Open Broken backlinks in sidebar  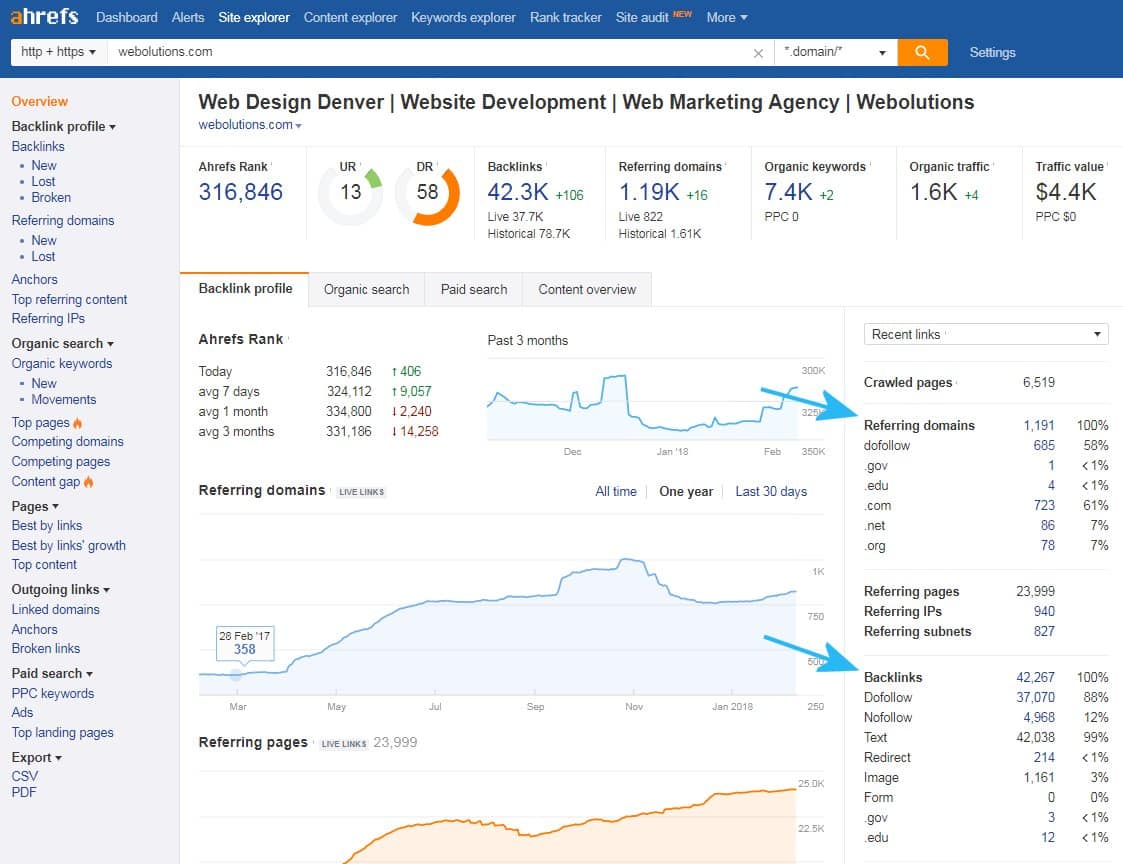[x=51, y=197]
